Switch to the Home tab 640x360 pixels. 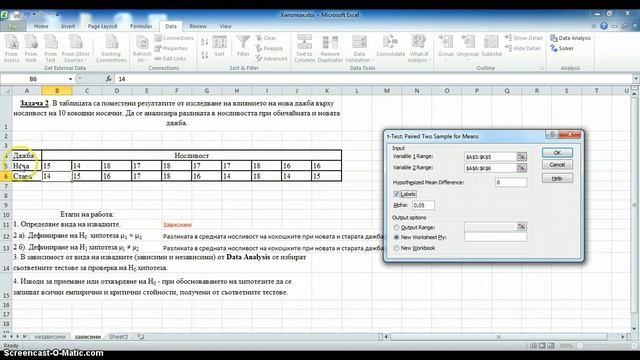pos(41,26)
